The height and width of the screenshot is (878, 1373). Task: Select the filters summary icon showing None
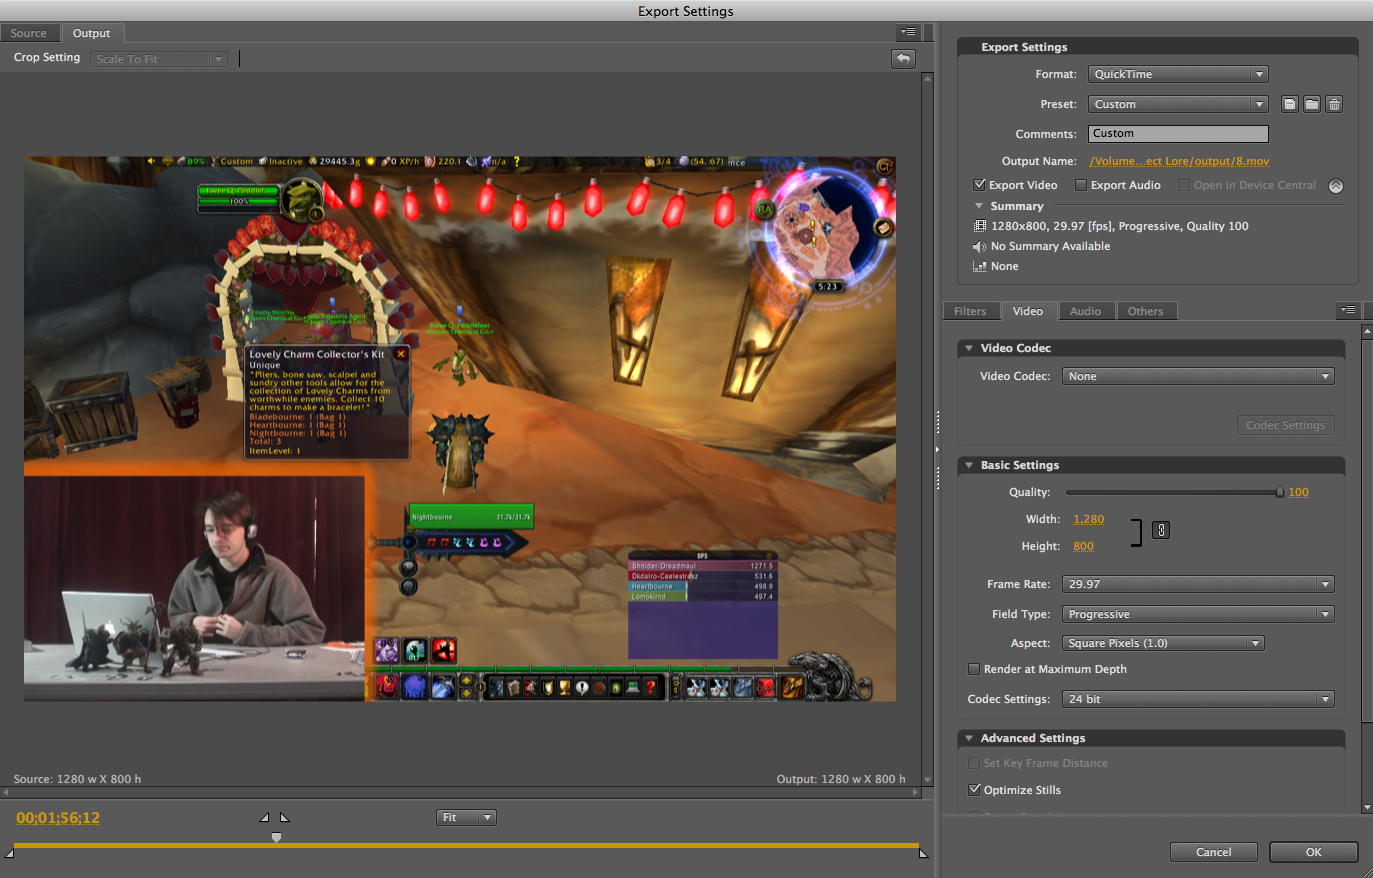[980, 266]
